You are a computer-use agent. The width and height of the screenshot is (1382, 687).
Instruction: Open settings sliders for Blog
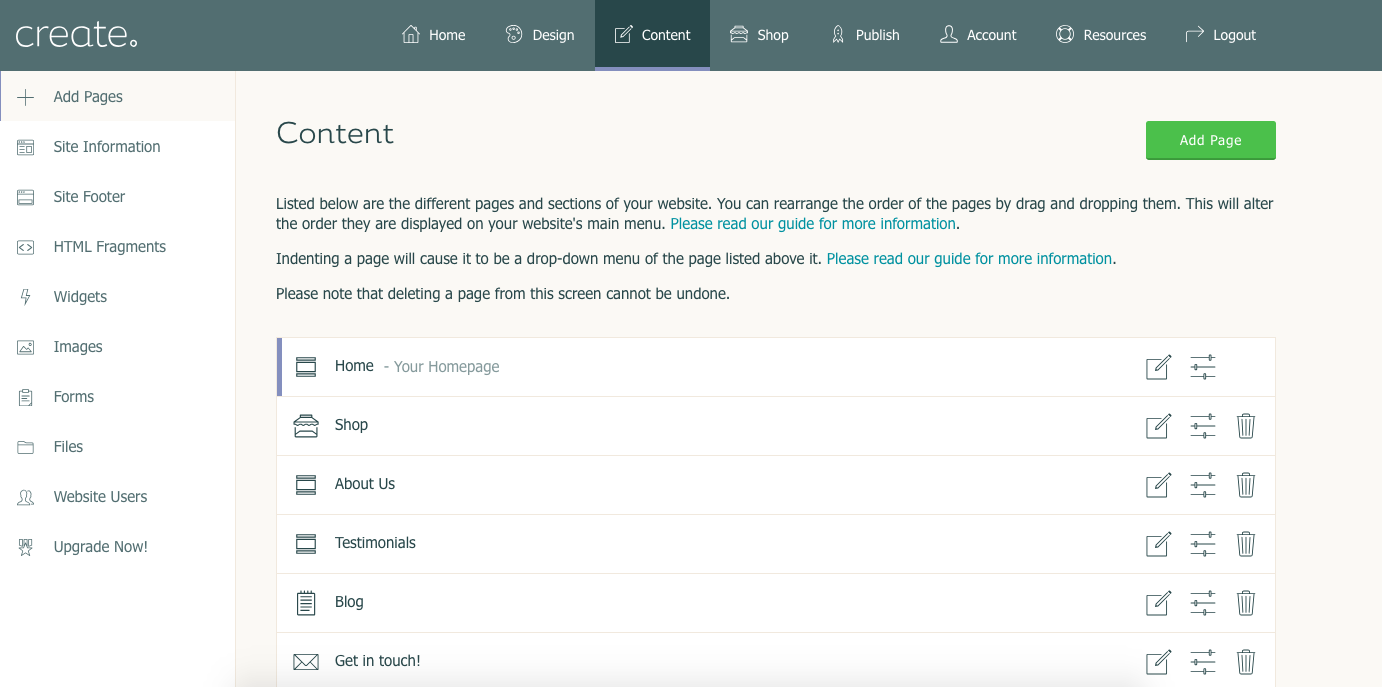pos(1203,603)
